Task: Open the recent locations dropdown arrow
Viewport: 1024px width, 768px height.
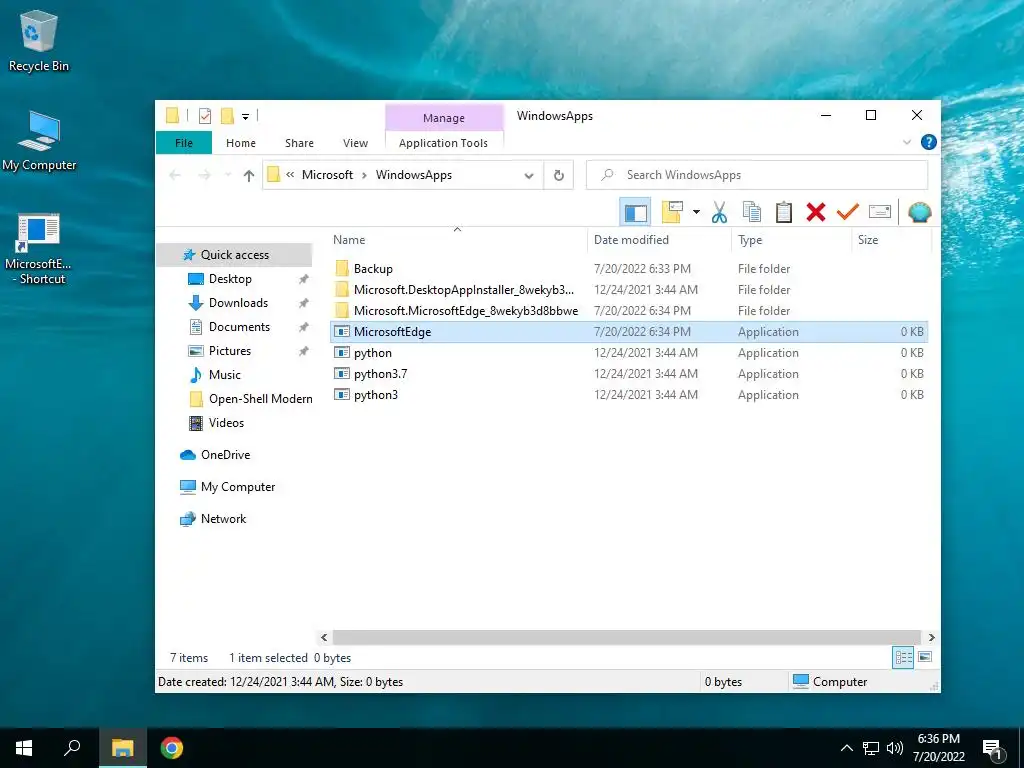Action: 227,175
